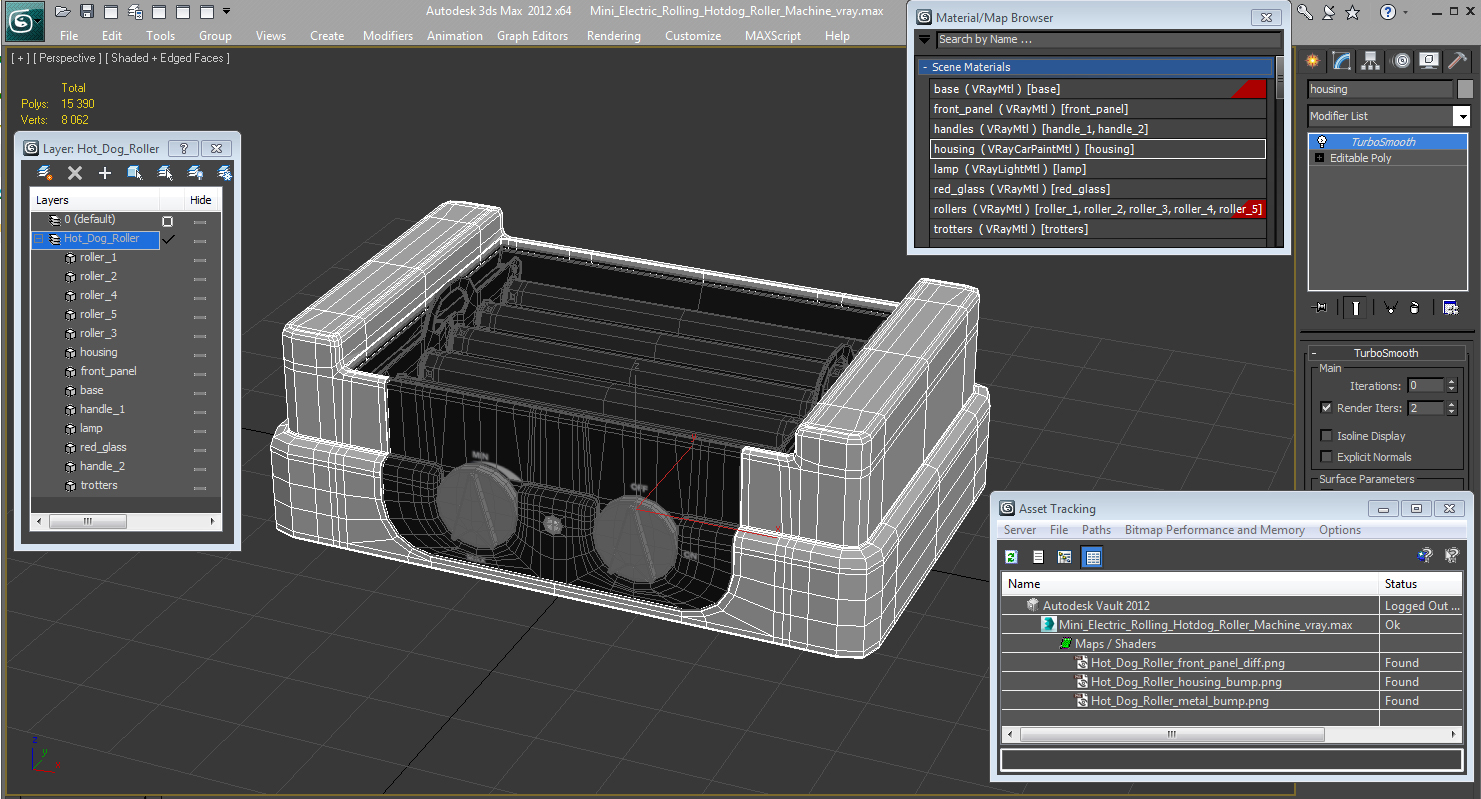The width and height of the screenshot is (1481, 799).
Task: Toggle the hide dash for the housing row
Action: tap(200, 354)
